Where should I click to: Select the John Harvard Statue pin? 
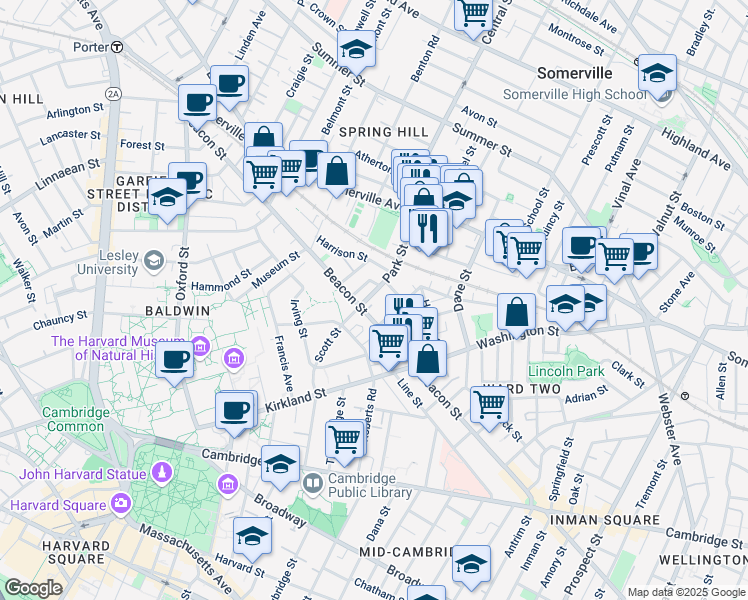tap(162, 472)
